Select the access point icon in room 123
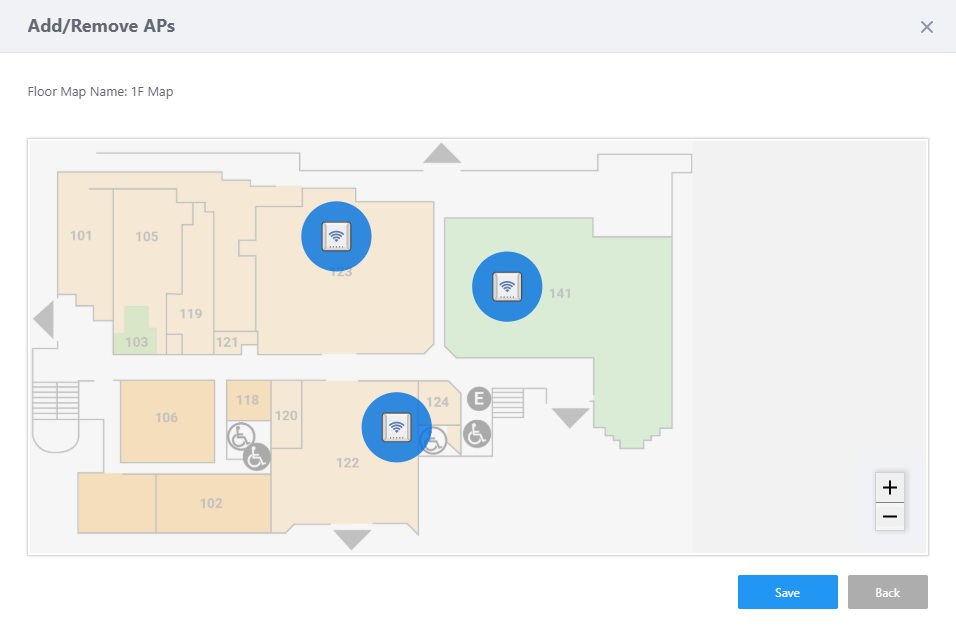956x627 pixels. tap(337, 236)
